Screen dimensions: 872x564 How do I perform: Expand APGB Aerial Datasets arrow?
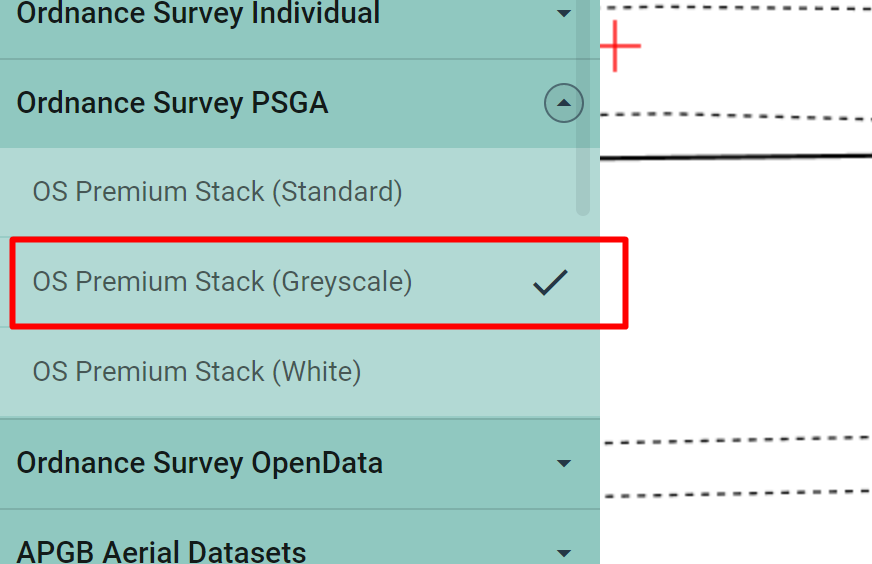tap(564, 552)
